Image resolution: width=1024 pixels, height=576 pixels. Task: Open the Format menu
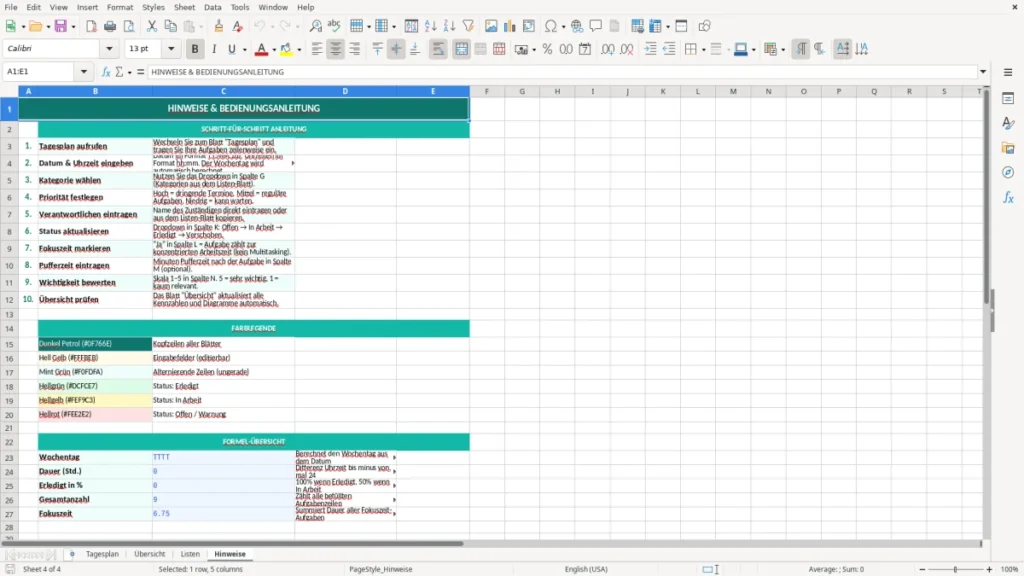click(120, 7)
